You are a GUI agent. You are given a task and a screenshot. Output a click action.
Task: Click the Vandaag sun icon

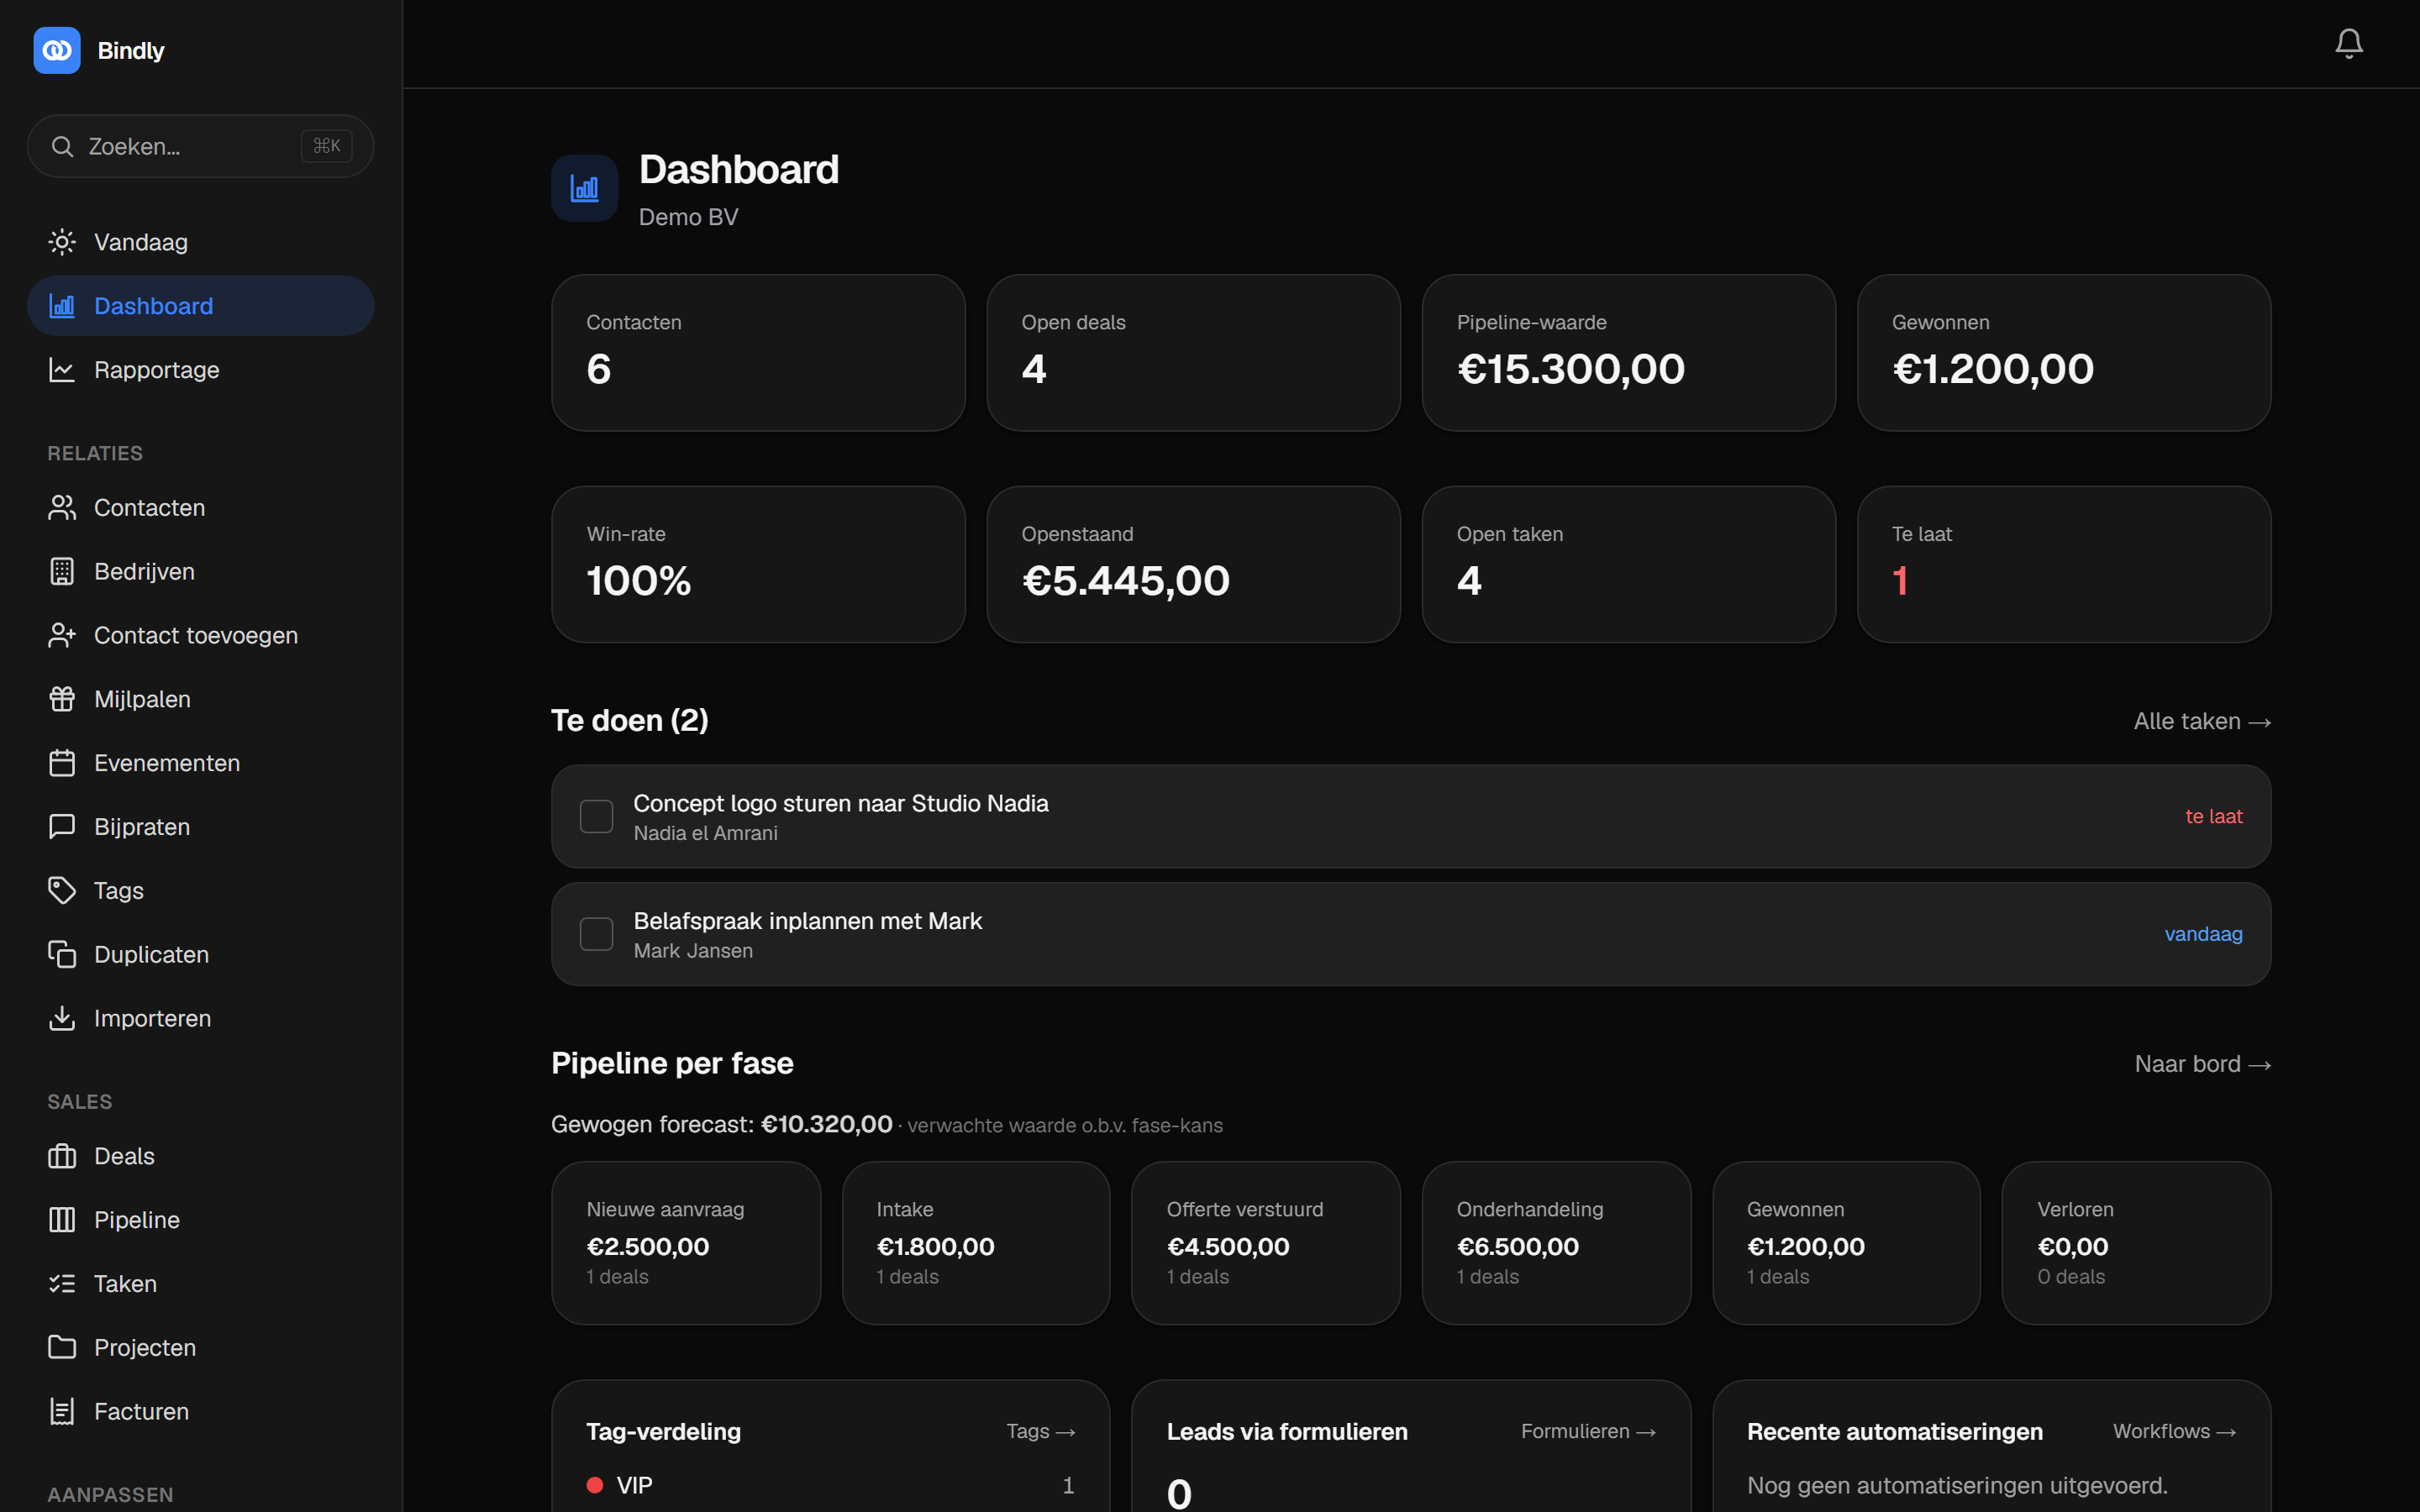(x=62, y=242)
